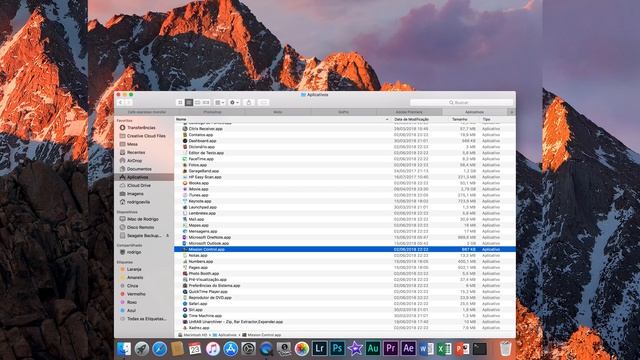Go back in Finder navigation
640x360 pixels.
pos(120,102)
